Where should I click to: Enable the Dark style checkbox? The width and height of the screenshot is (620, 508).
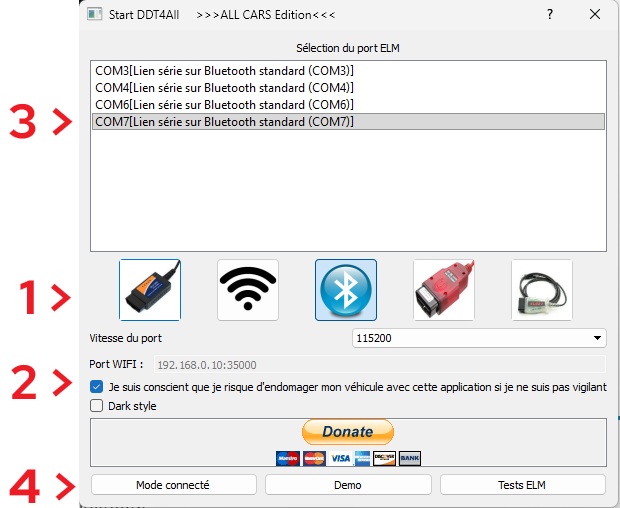pos(96,406)
